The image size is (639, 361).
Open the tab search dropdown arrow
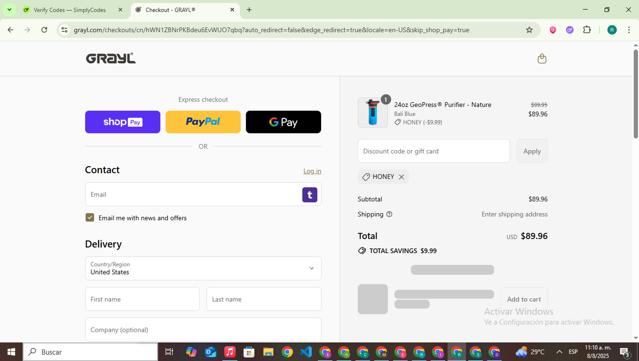coord(9,10)
